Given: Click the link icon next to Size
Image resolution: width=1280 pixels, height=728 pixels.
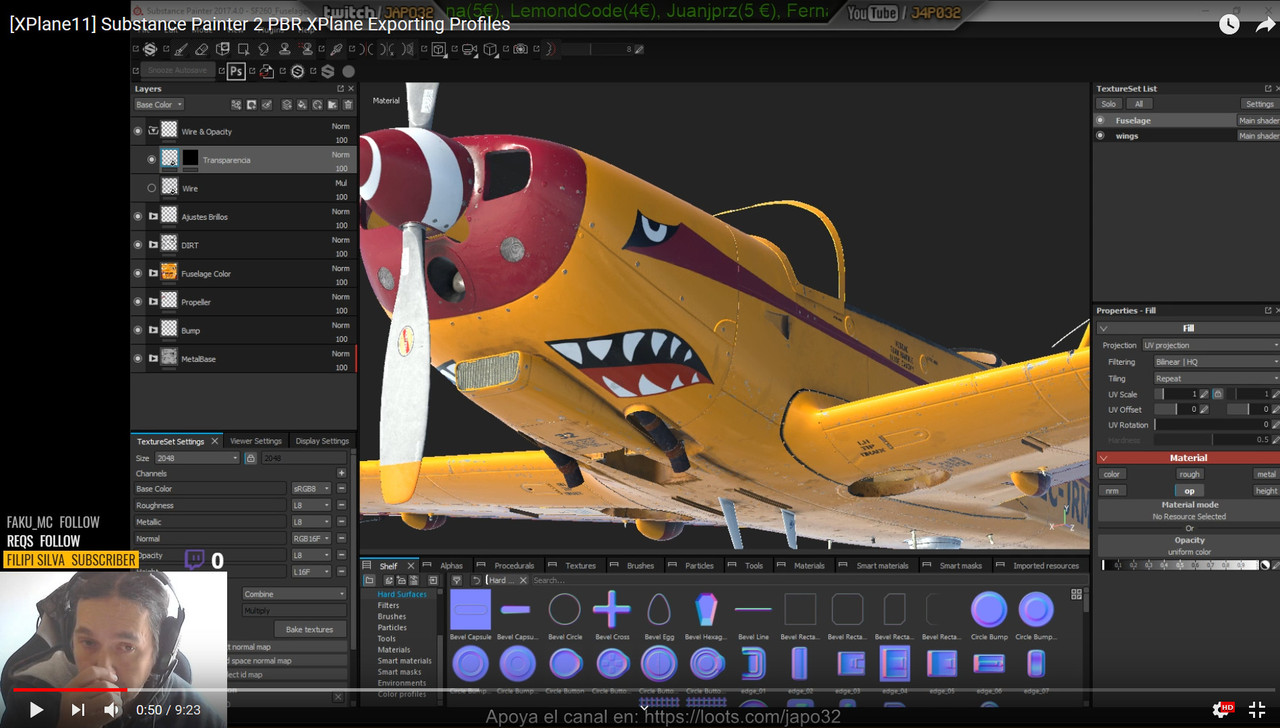Looking at the screenshot, I should click(250, 458).
